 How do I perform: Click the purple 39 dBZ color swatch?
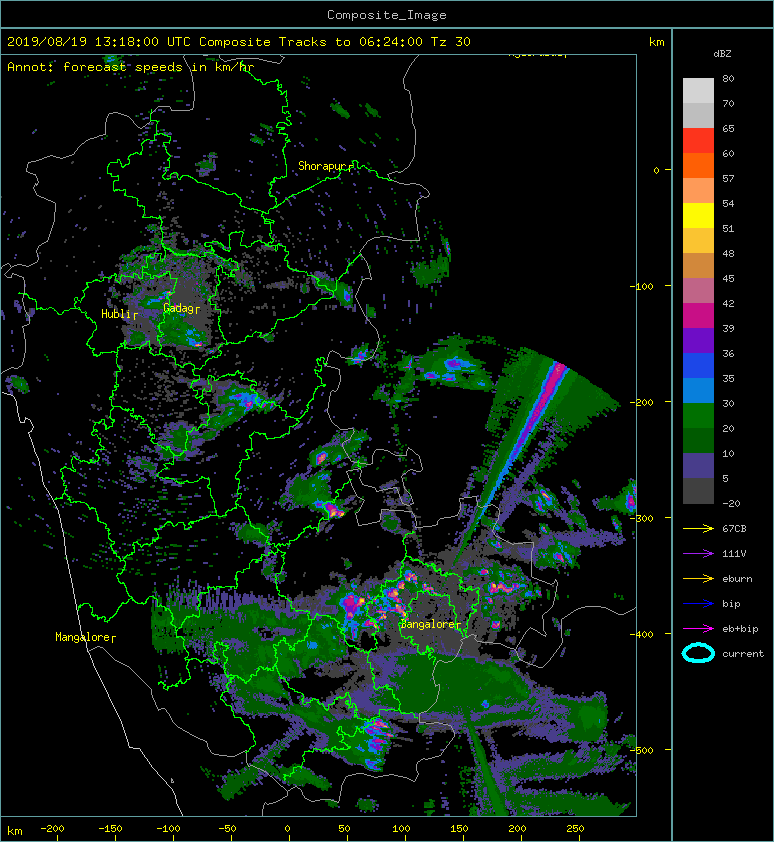pyautogui.click(x=698, y=340)
